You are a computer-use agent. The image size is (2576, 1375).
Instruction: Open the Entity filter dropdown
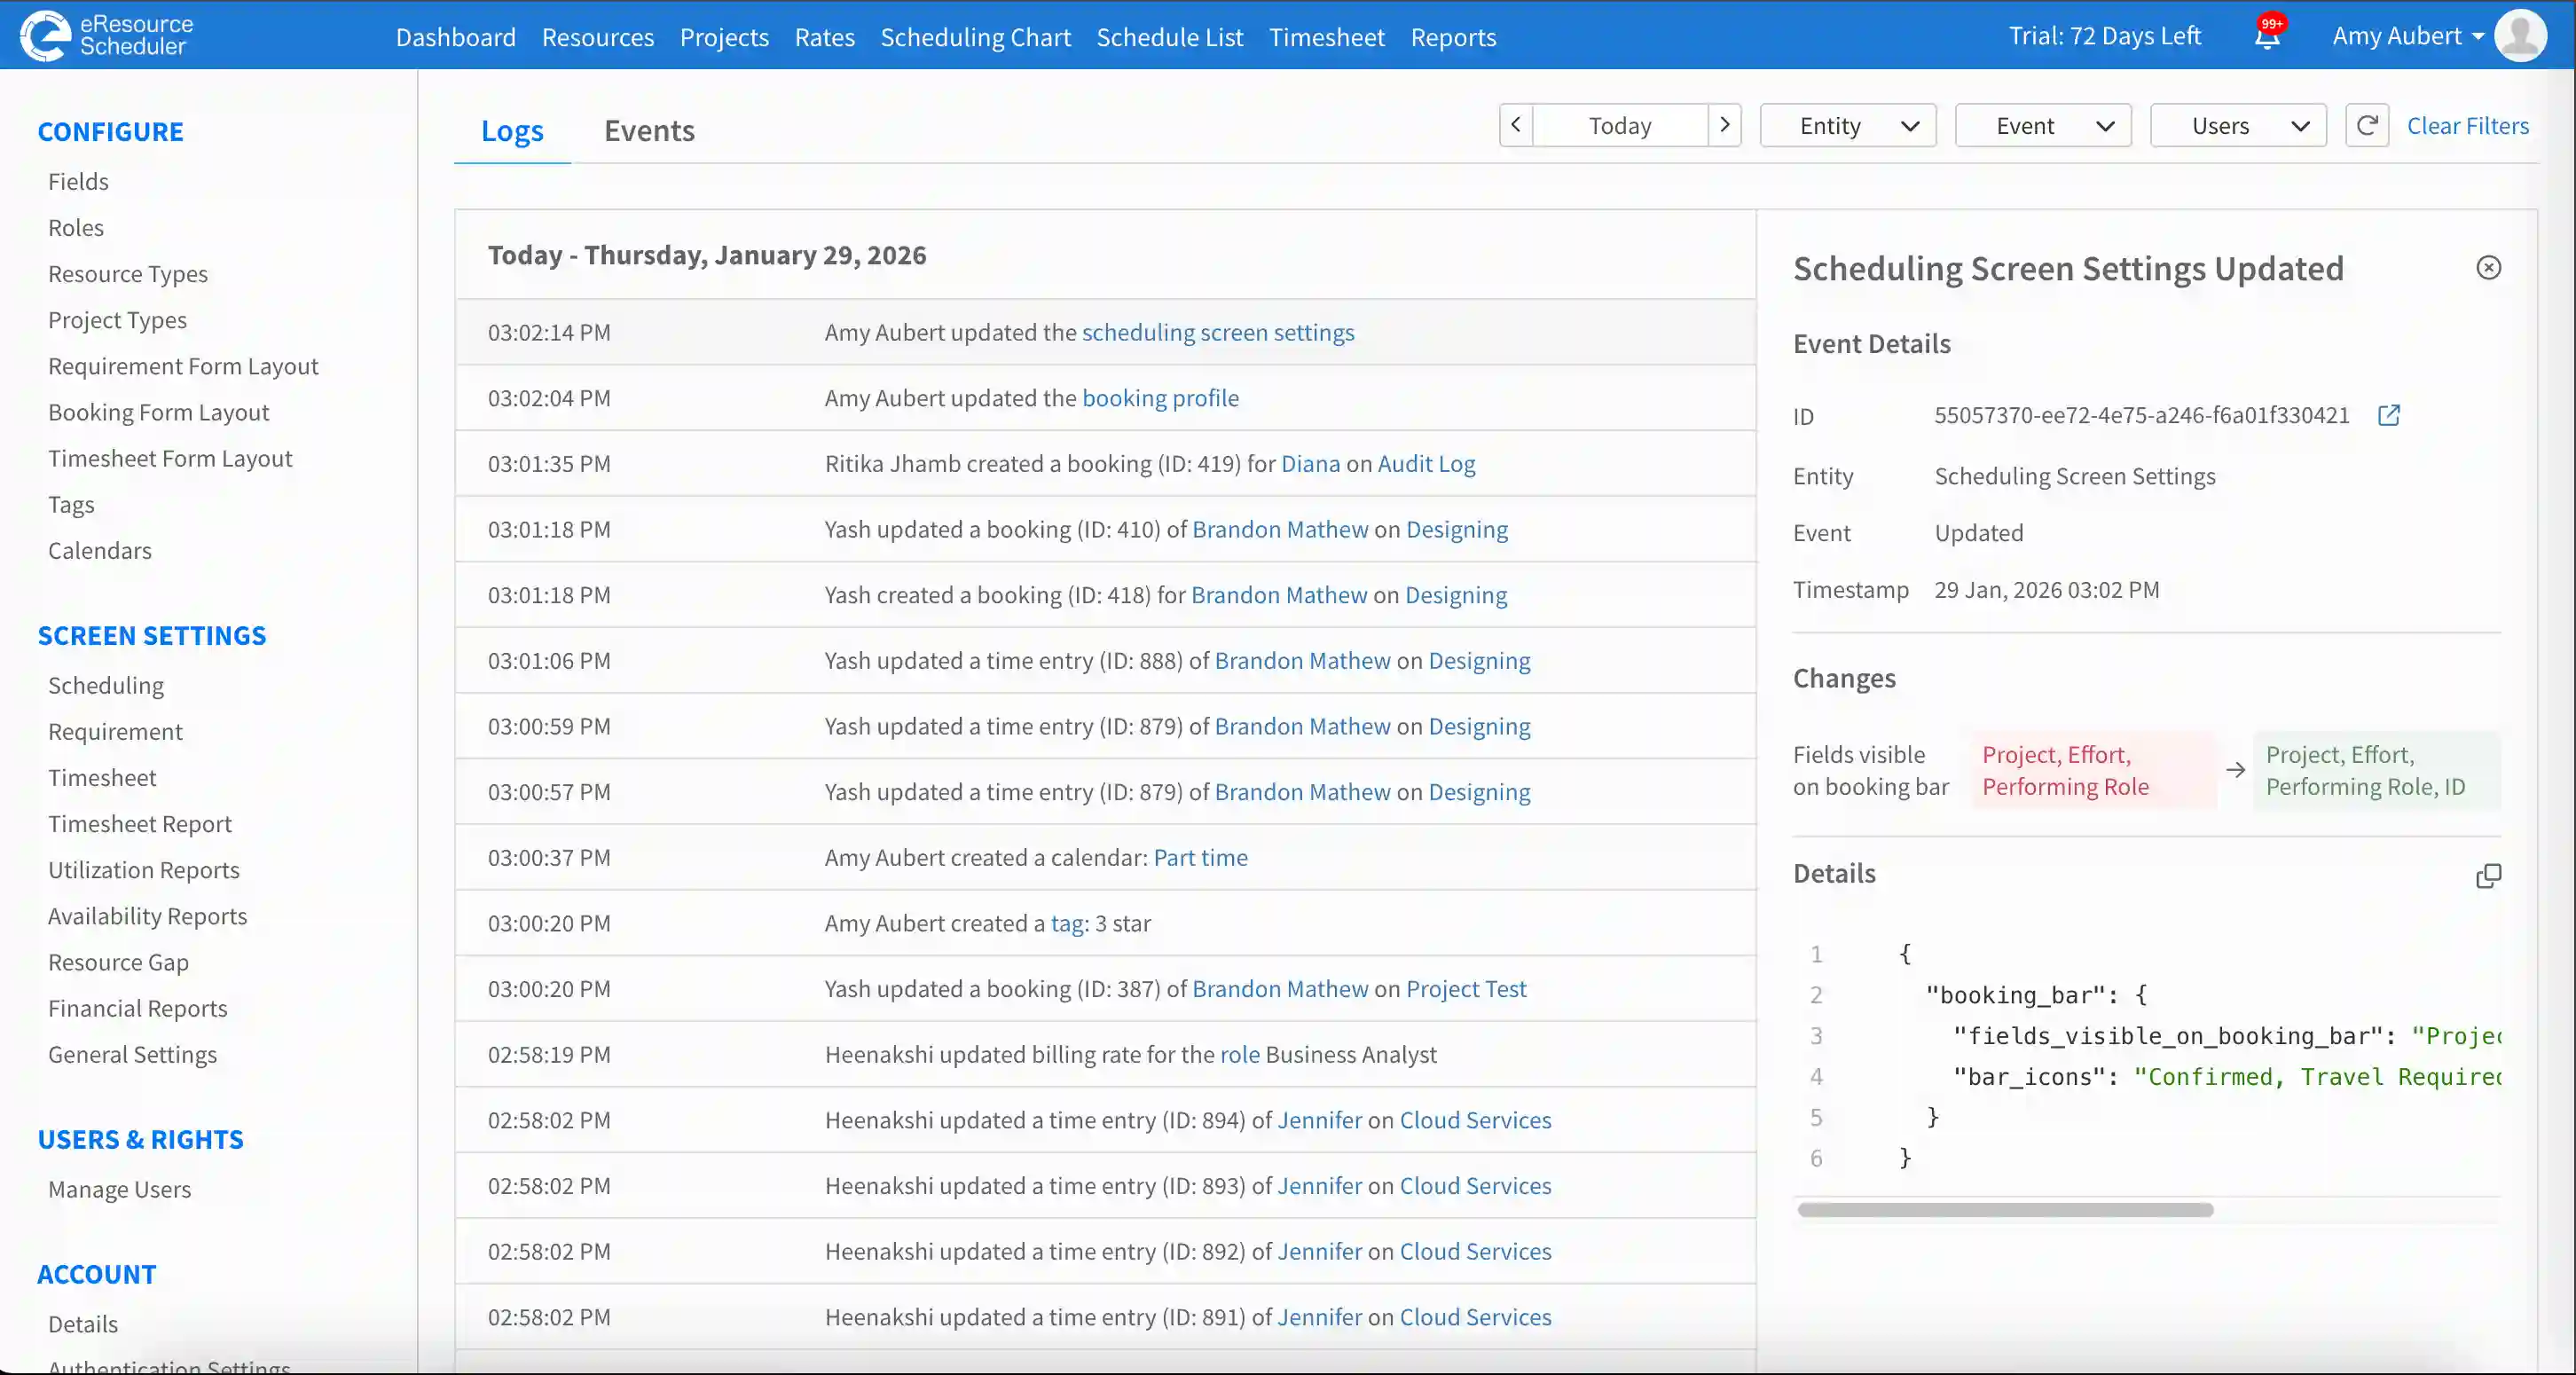1846,125
